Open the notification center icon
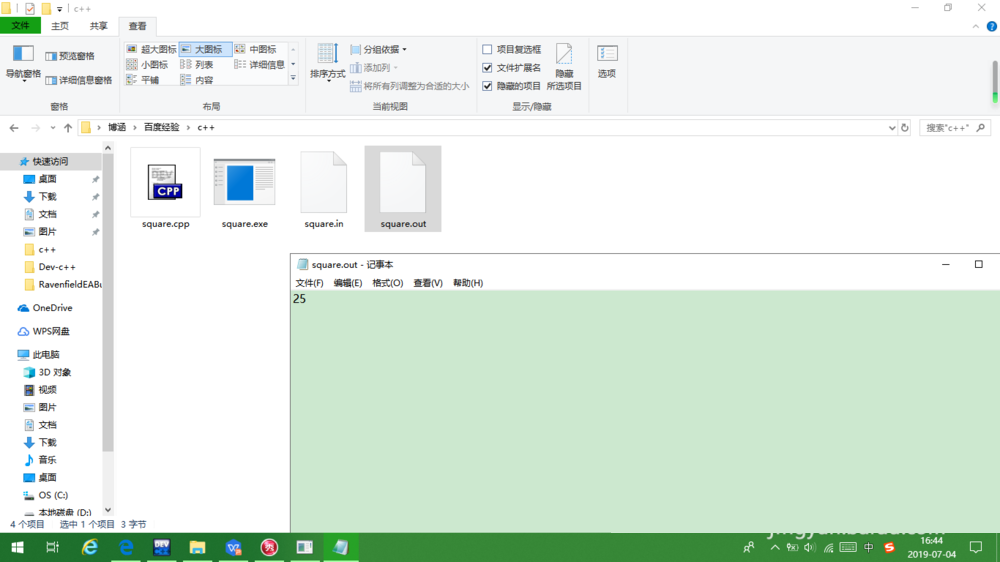 pyautogui.click(x=976, y=547)
